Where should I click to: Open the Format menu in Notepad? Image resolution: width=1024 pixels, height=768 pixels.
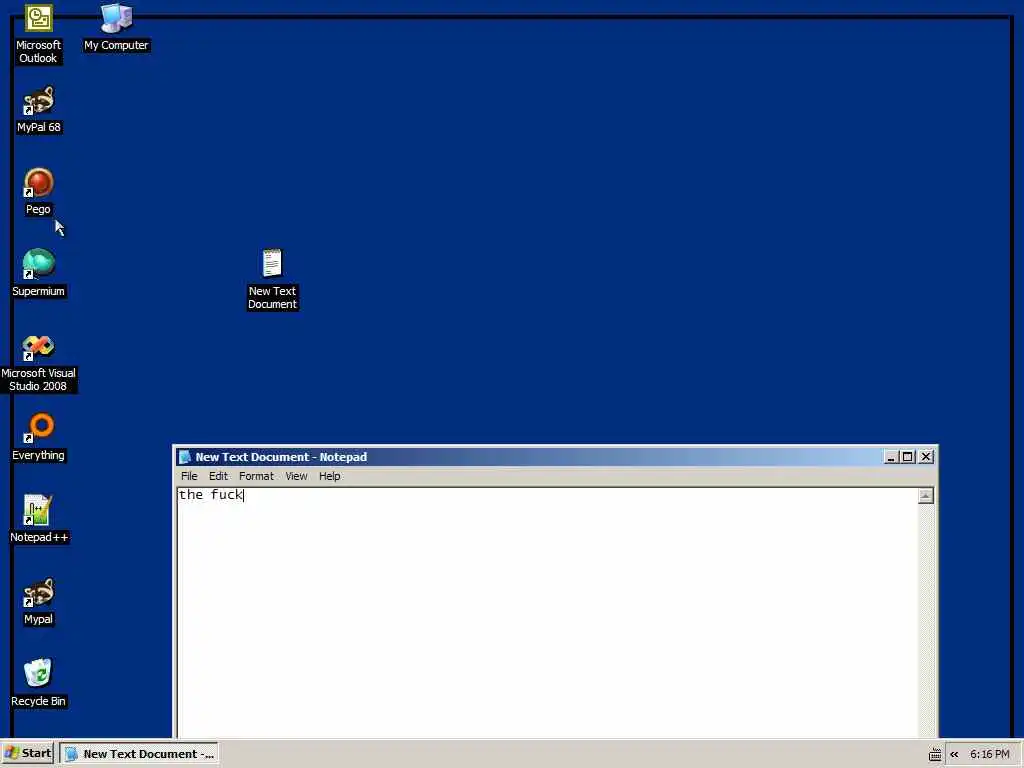[256, 476]
